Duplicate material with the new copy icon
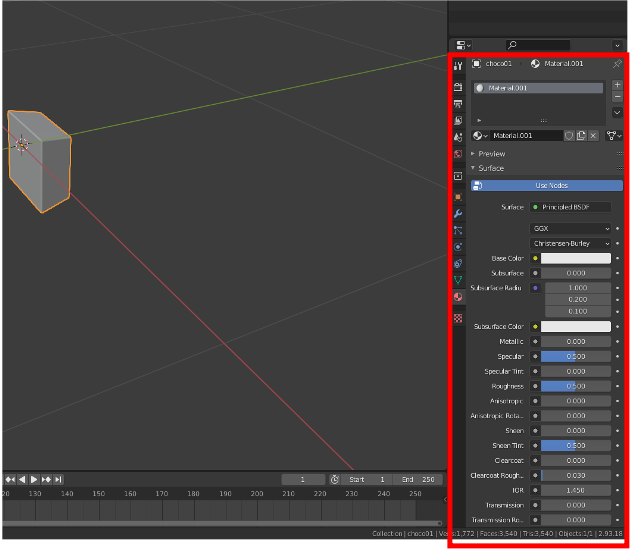The height and width of the screenshot is (550, 632). (x=581, y=135)
